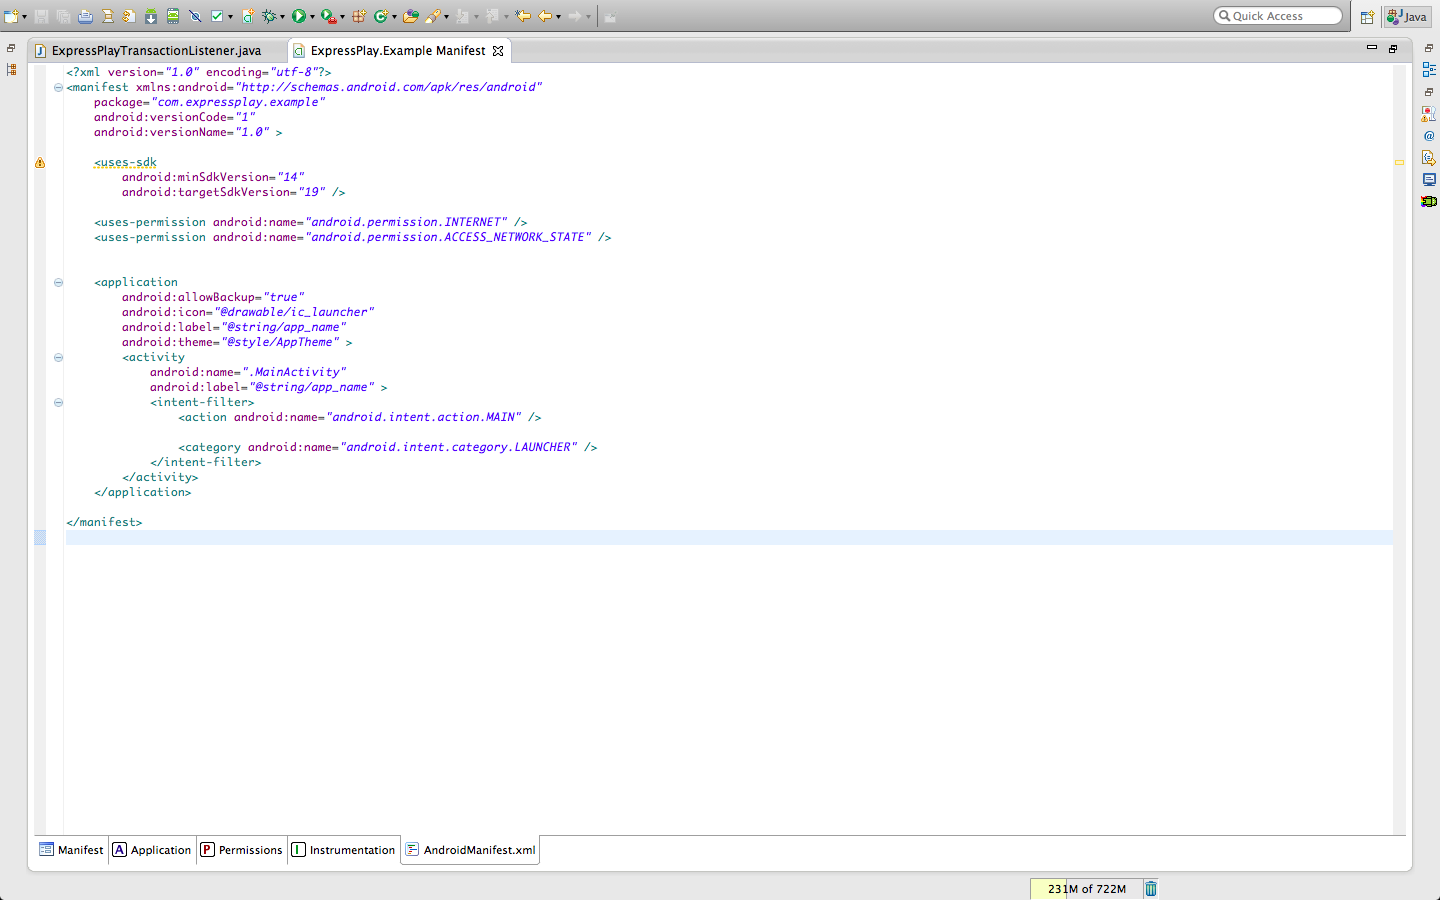
Task: Click the uses-sdk warning marker
Action: click(40, 163)
